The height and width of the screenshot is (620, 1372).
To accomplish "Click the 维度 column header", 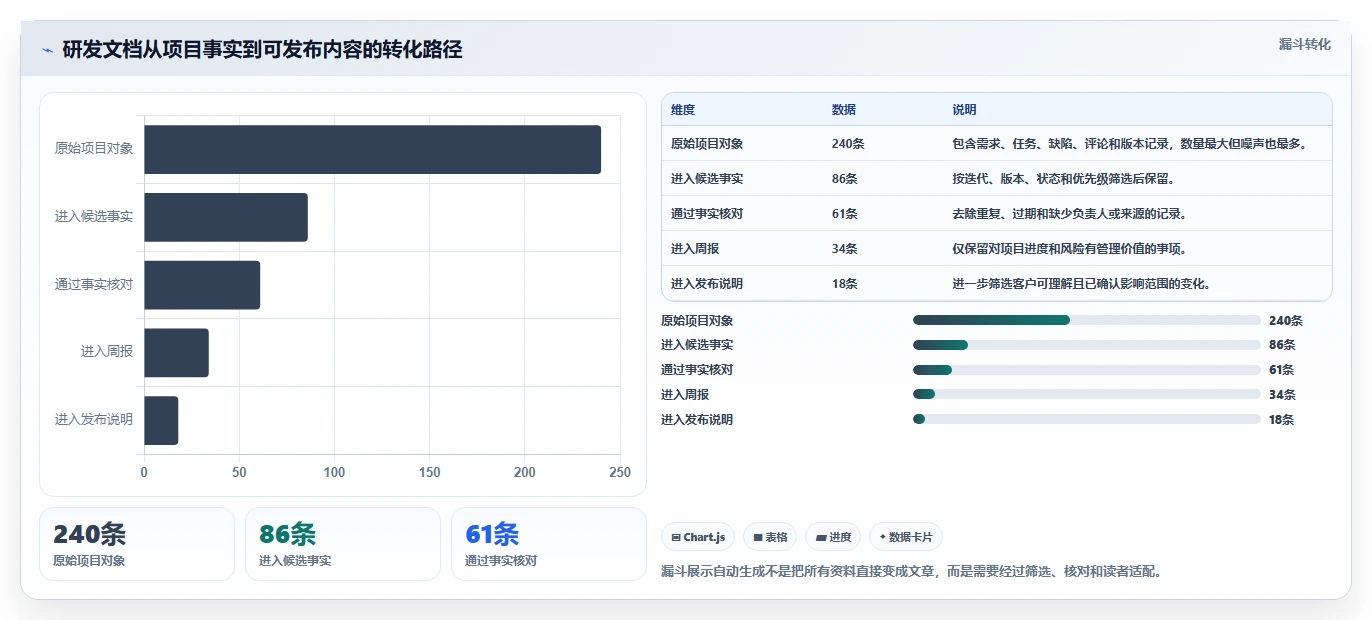I will coord(683,110).
